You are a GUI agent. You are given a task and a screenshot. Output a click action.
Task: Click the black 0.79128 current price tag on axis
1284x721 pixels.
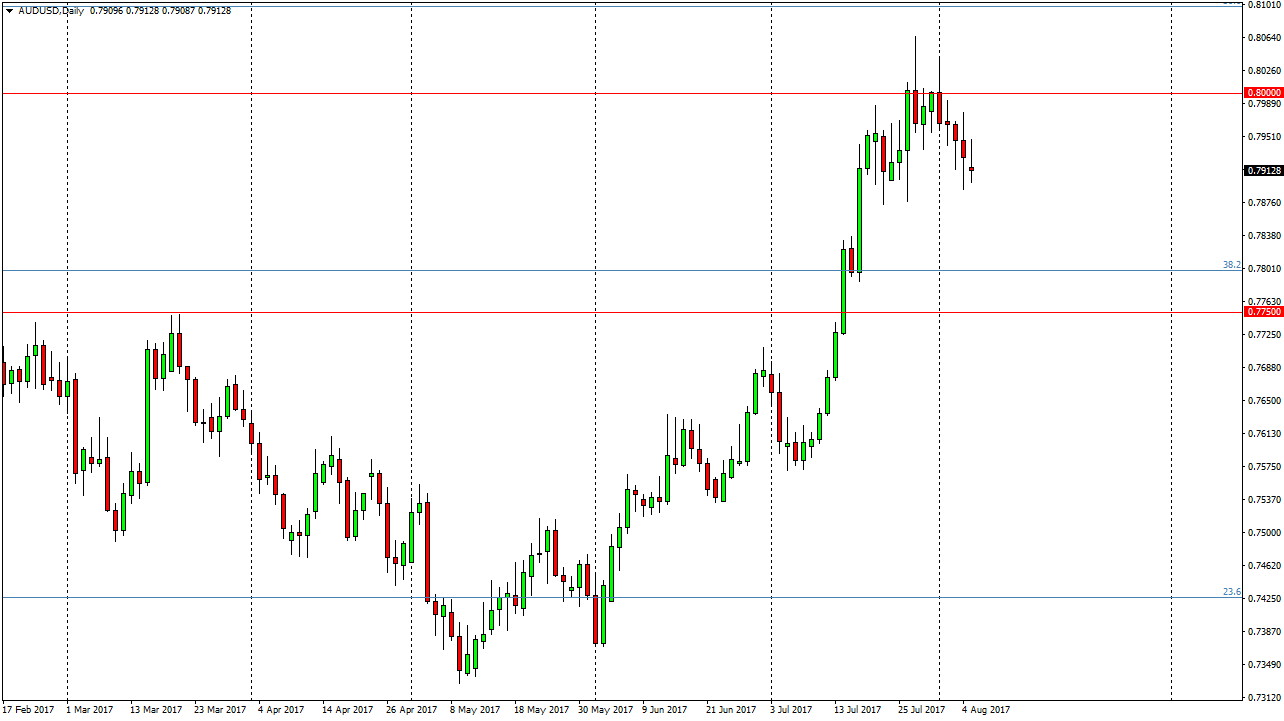[1263, 171]
